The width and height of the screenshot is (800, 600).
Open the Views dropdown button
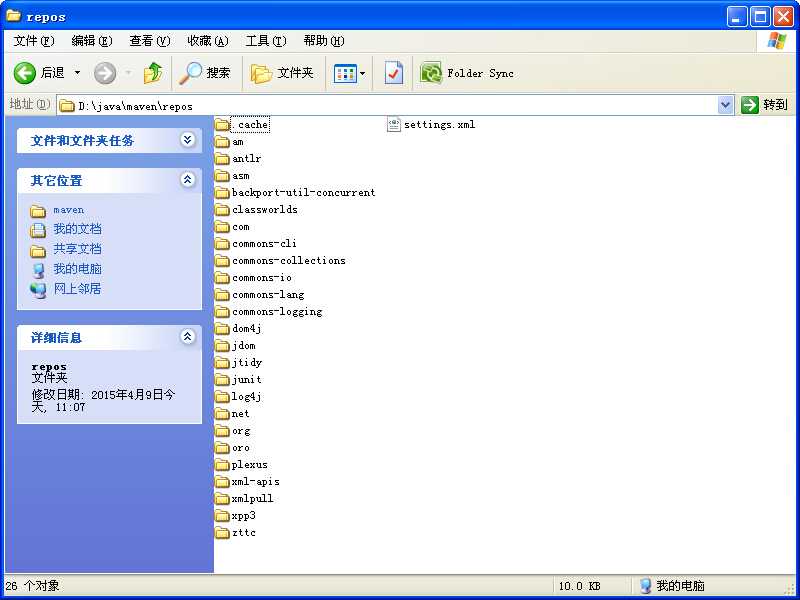pos(349,73)
